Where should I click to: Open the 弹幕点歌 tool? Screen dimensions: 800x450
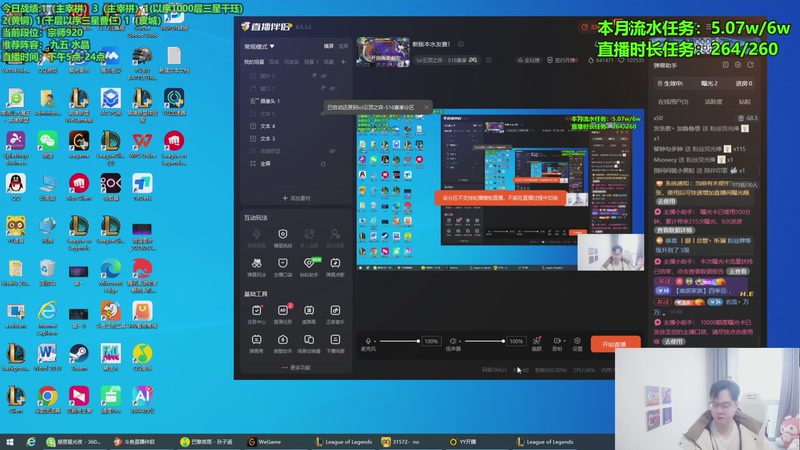pyautogui.click(x=335, y=266)
